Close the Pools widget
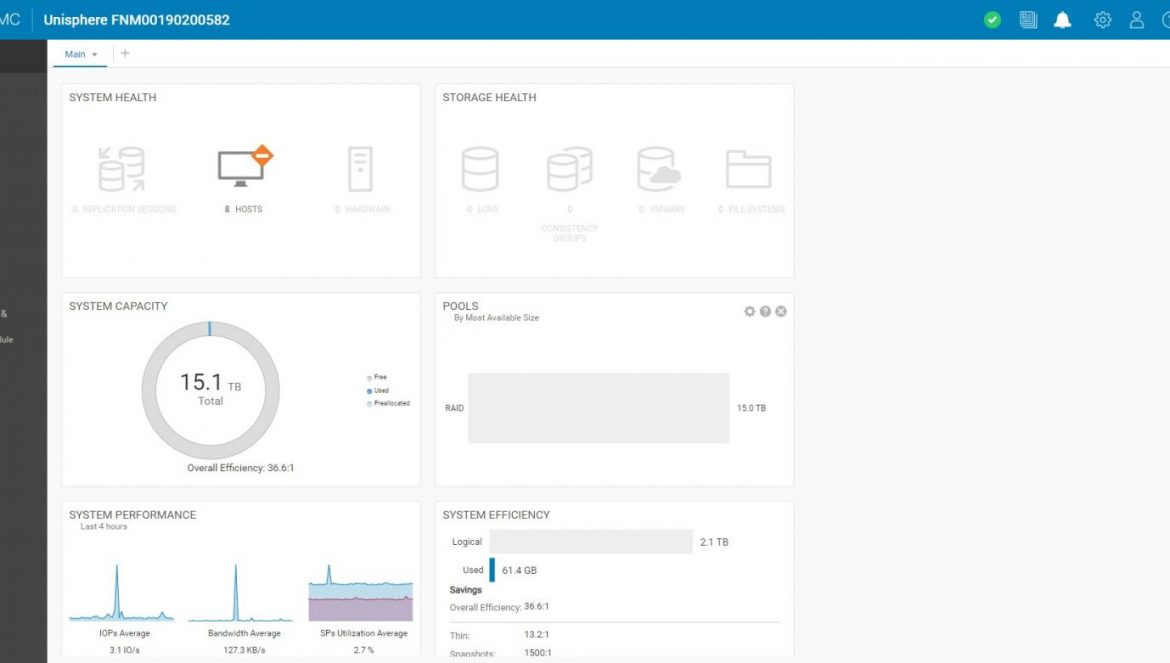Viewport: 1170px width, 663px height. click(780, 311)
